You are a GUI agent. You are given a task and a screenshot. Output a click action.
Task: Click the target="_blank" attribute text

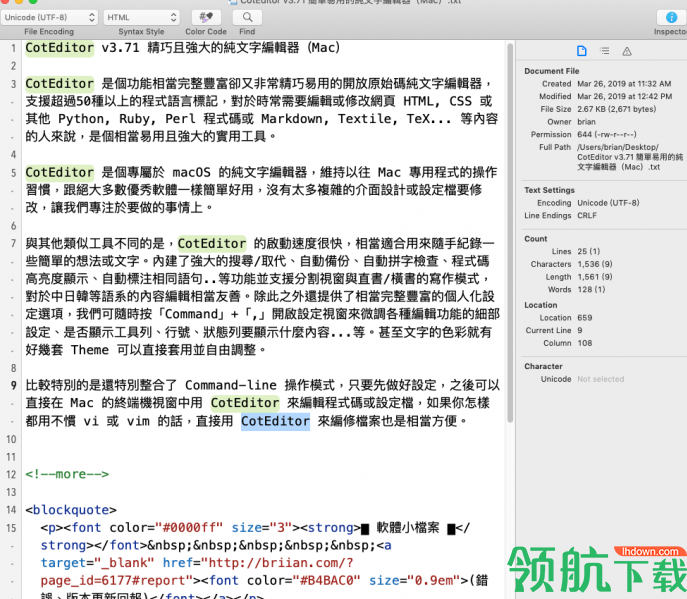pyautogui.click(x=97, y=563)
